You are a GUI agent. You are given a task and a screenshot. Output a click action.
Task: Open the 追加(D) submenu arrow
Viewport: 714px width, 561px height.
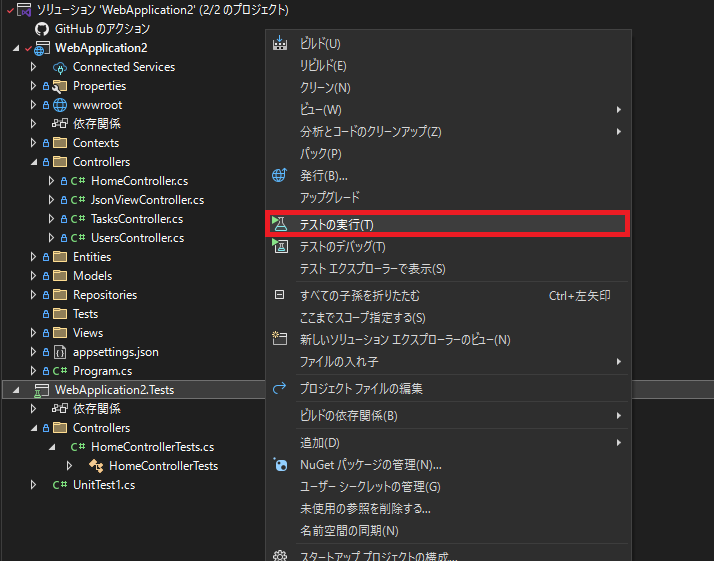tap(618, 443)
